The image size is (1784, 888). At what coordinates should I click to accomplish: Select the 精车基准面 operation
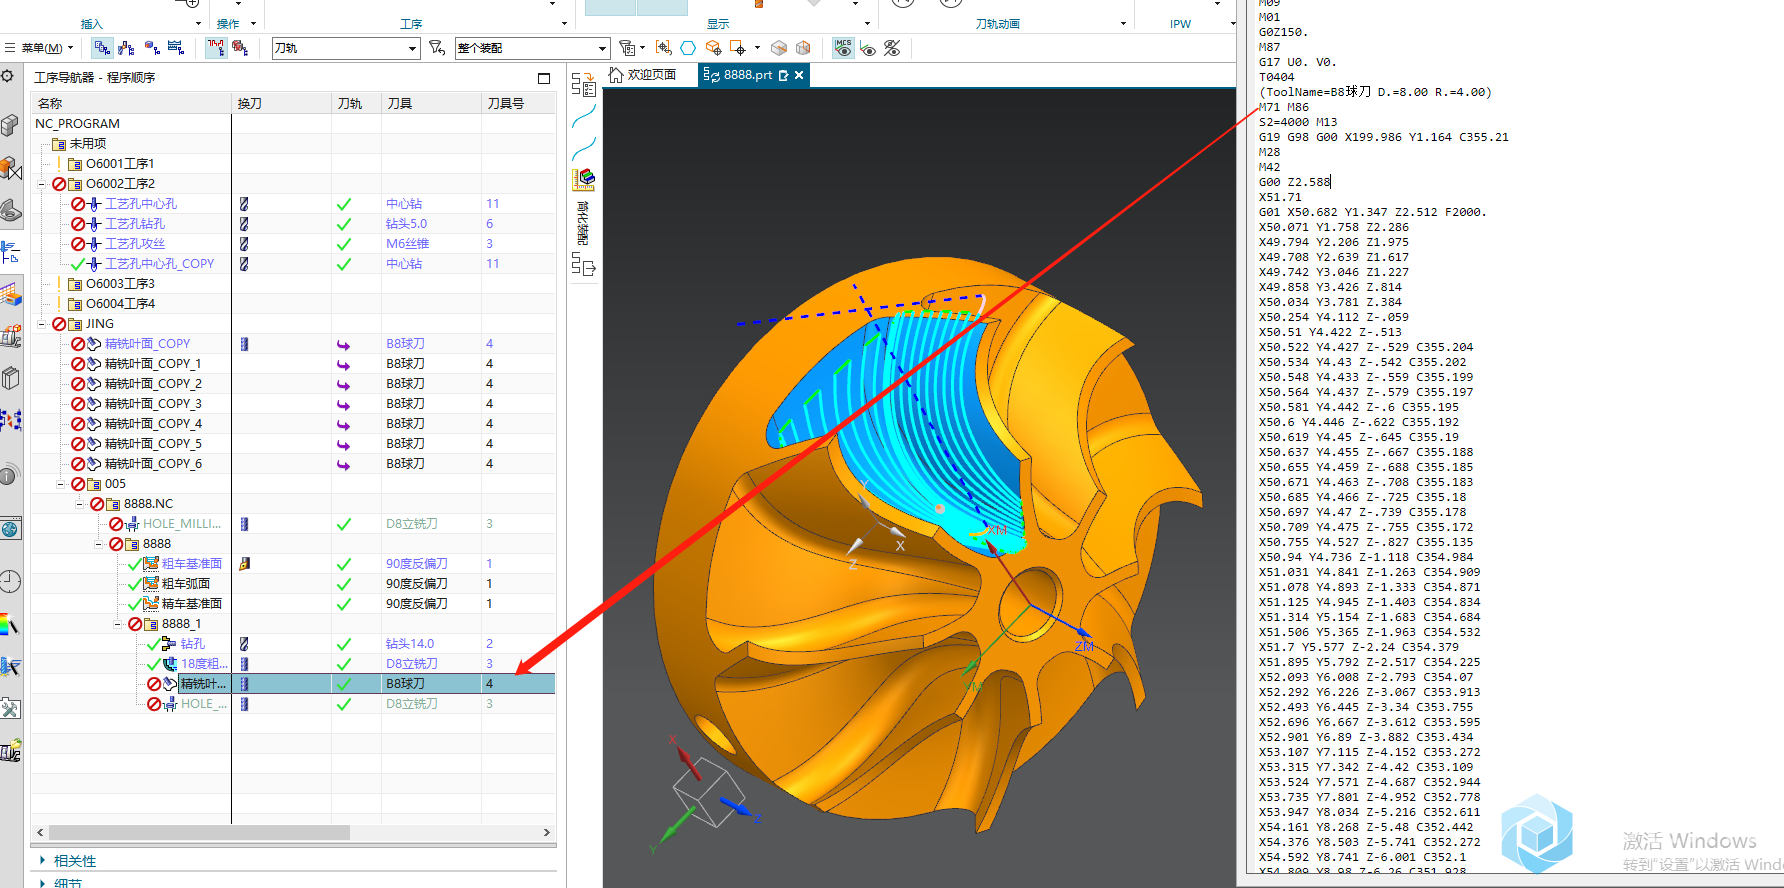(x=192, y=603)
